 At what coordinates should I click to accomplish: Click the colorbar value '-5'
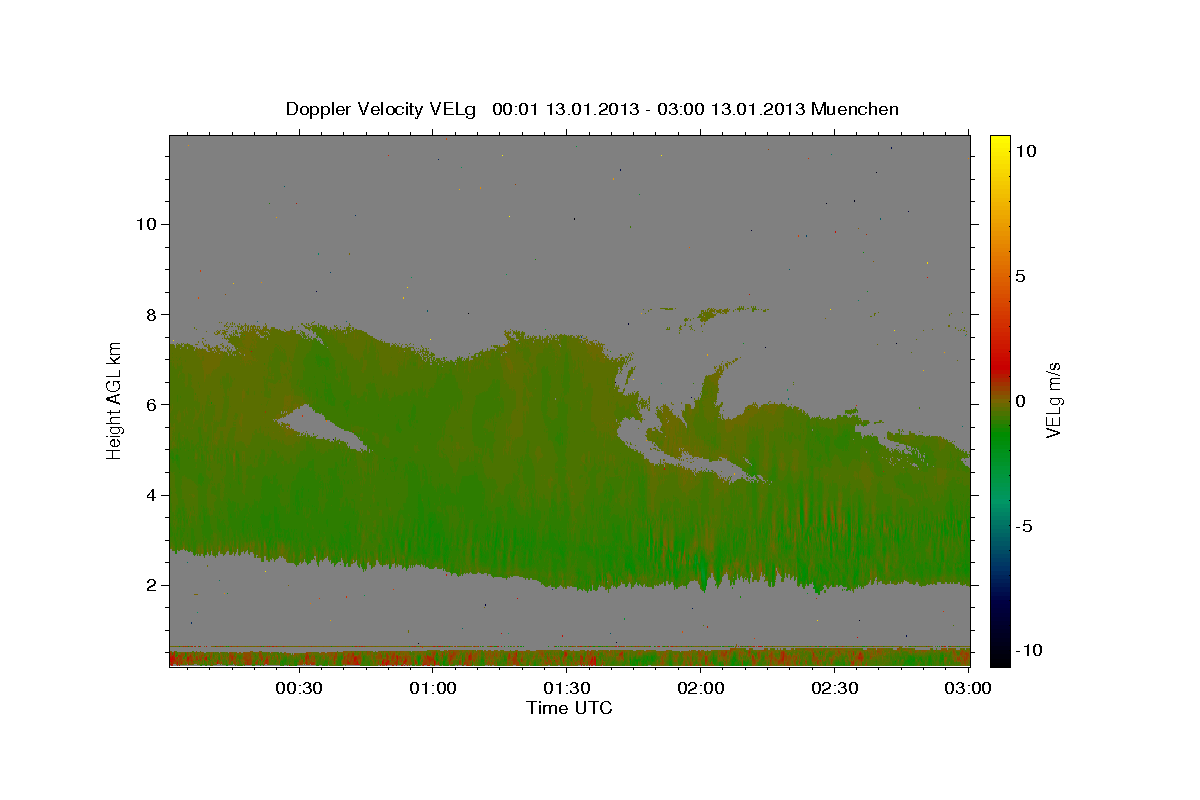pyautogui.click(x=1024, y=526)
